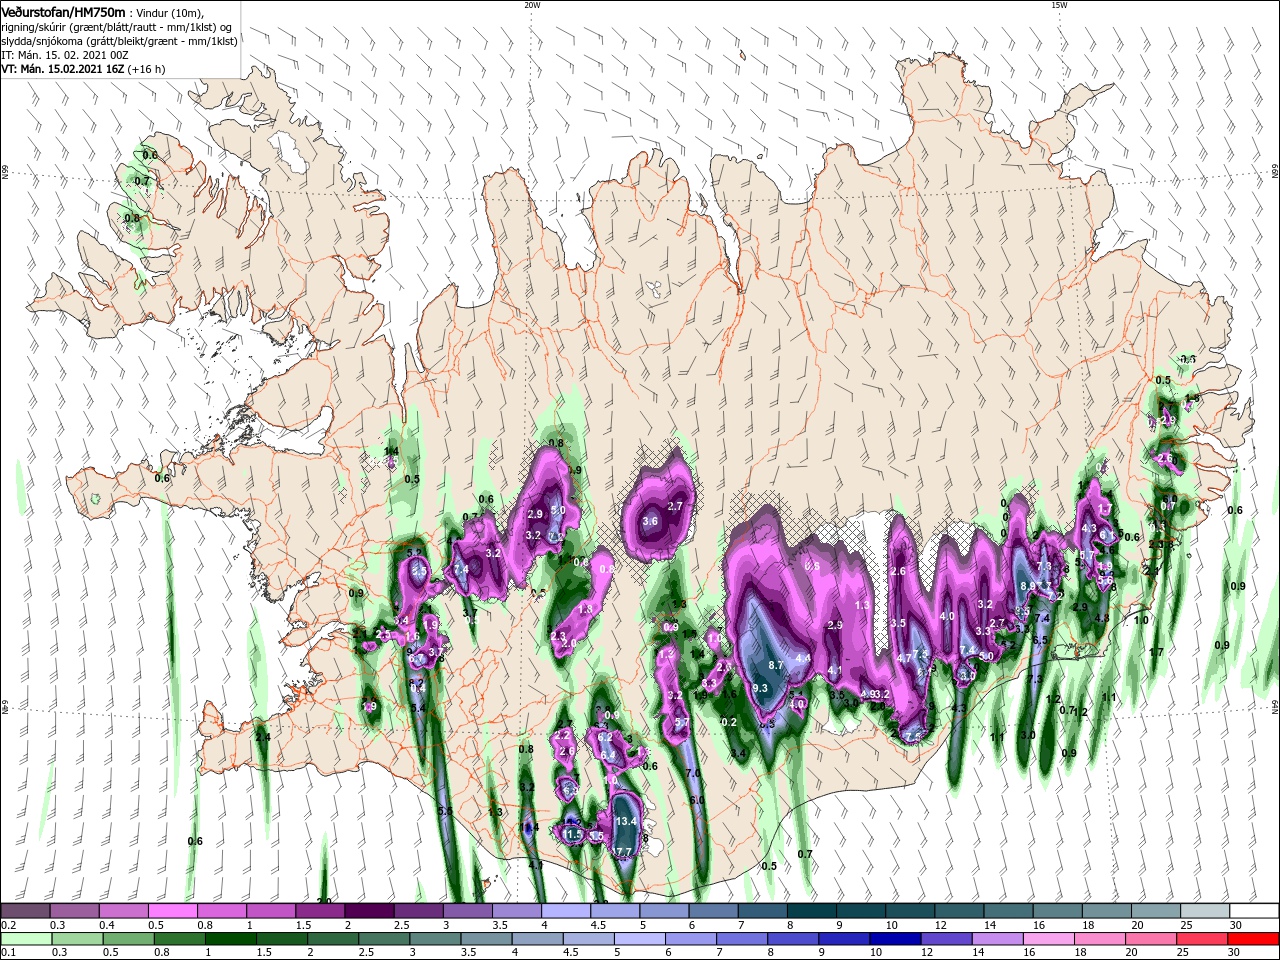This screenshot has height=960, width=1280.
Task: Pick the crimson 25 swatch in rain scale
Action: coord(1201,939)
